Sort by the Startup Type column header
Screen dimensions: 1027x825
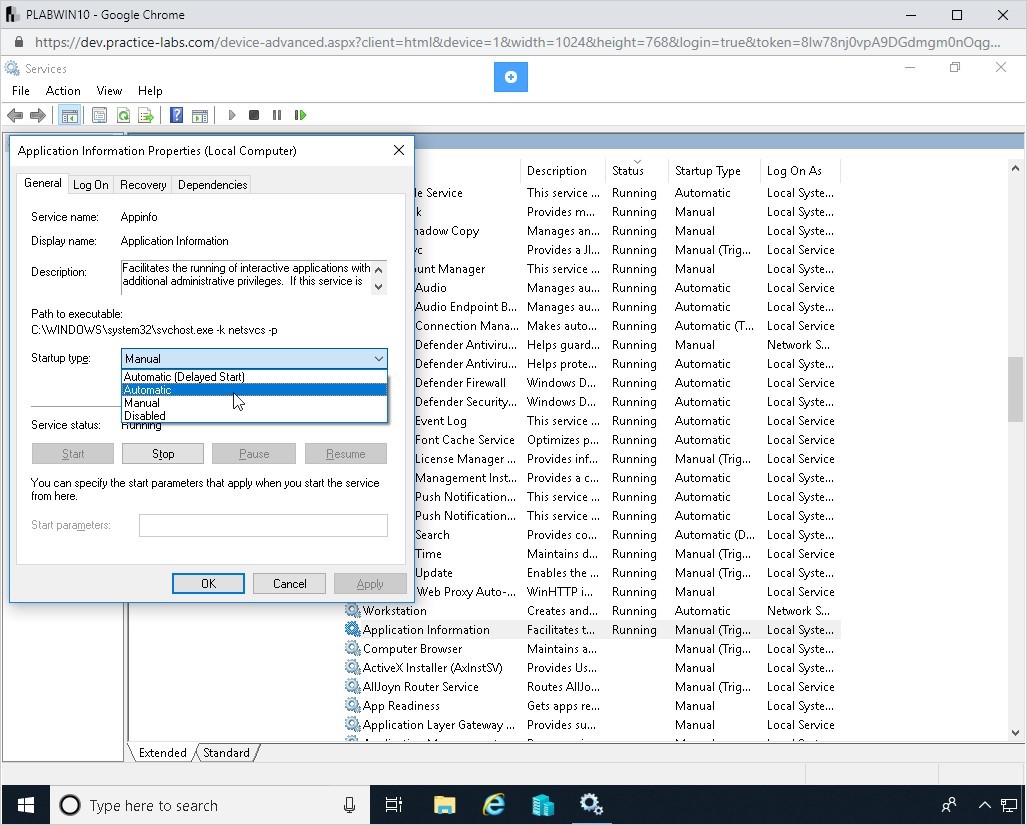click(x=714, y=170)
